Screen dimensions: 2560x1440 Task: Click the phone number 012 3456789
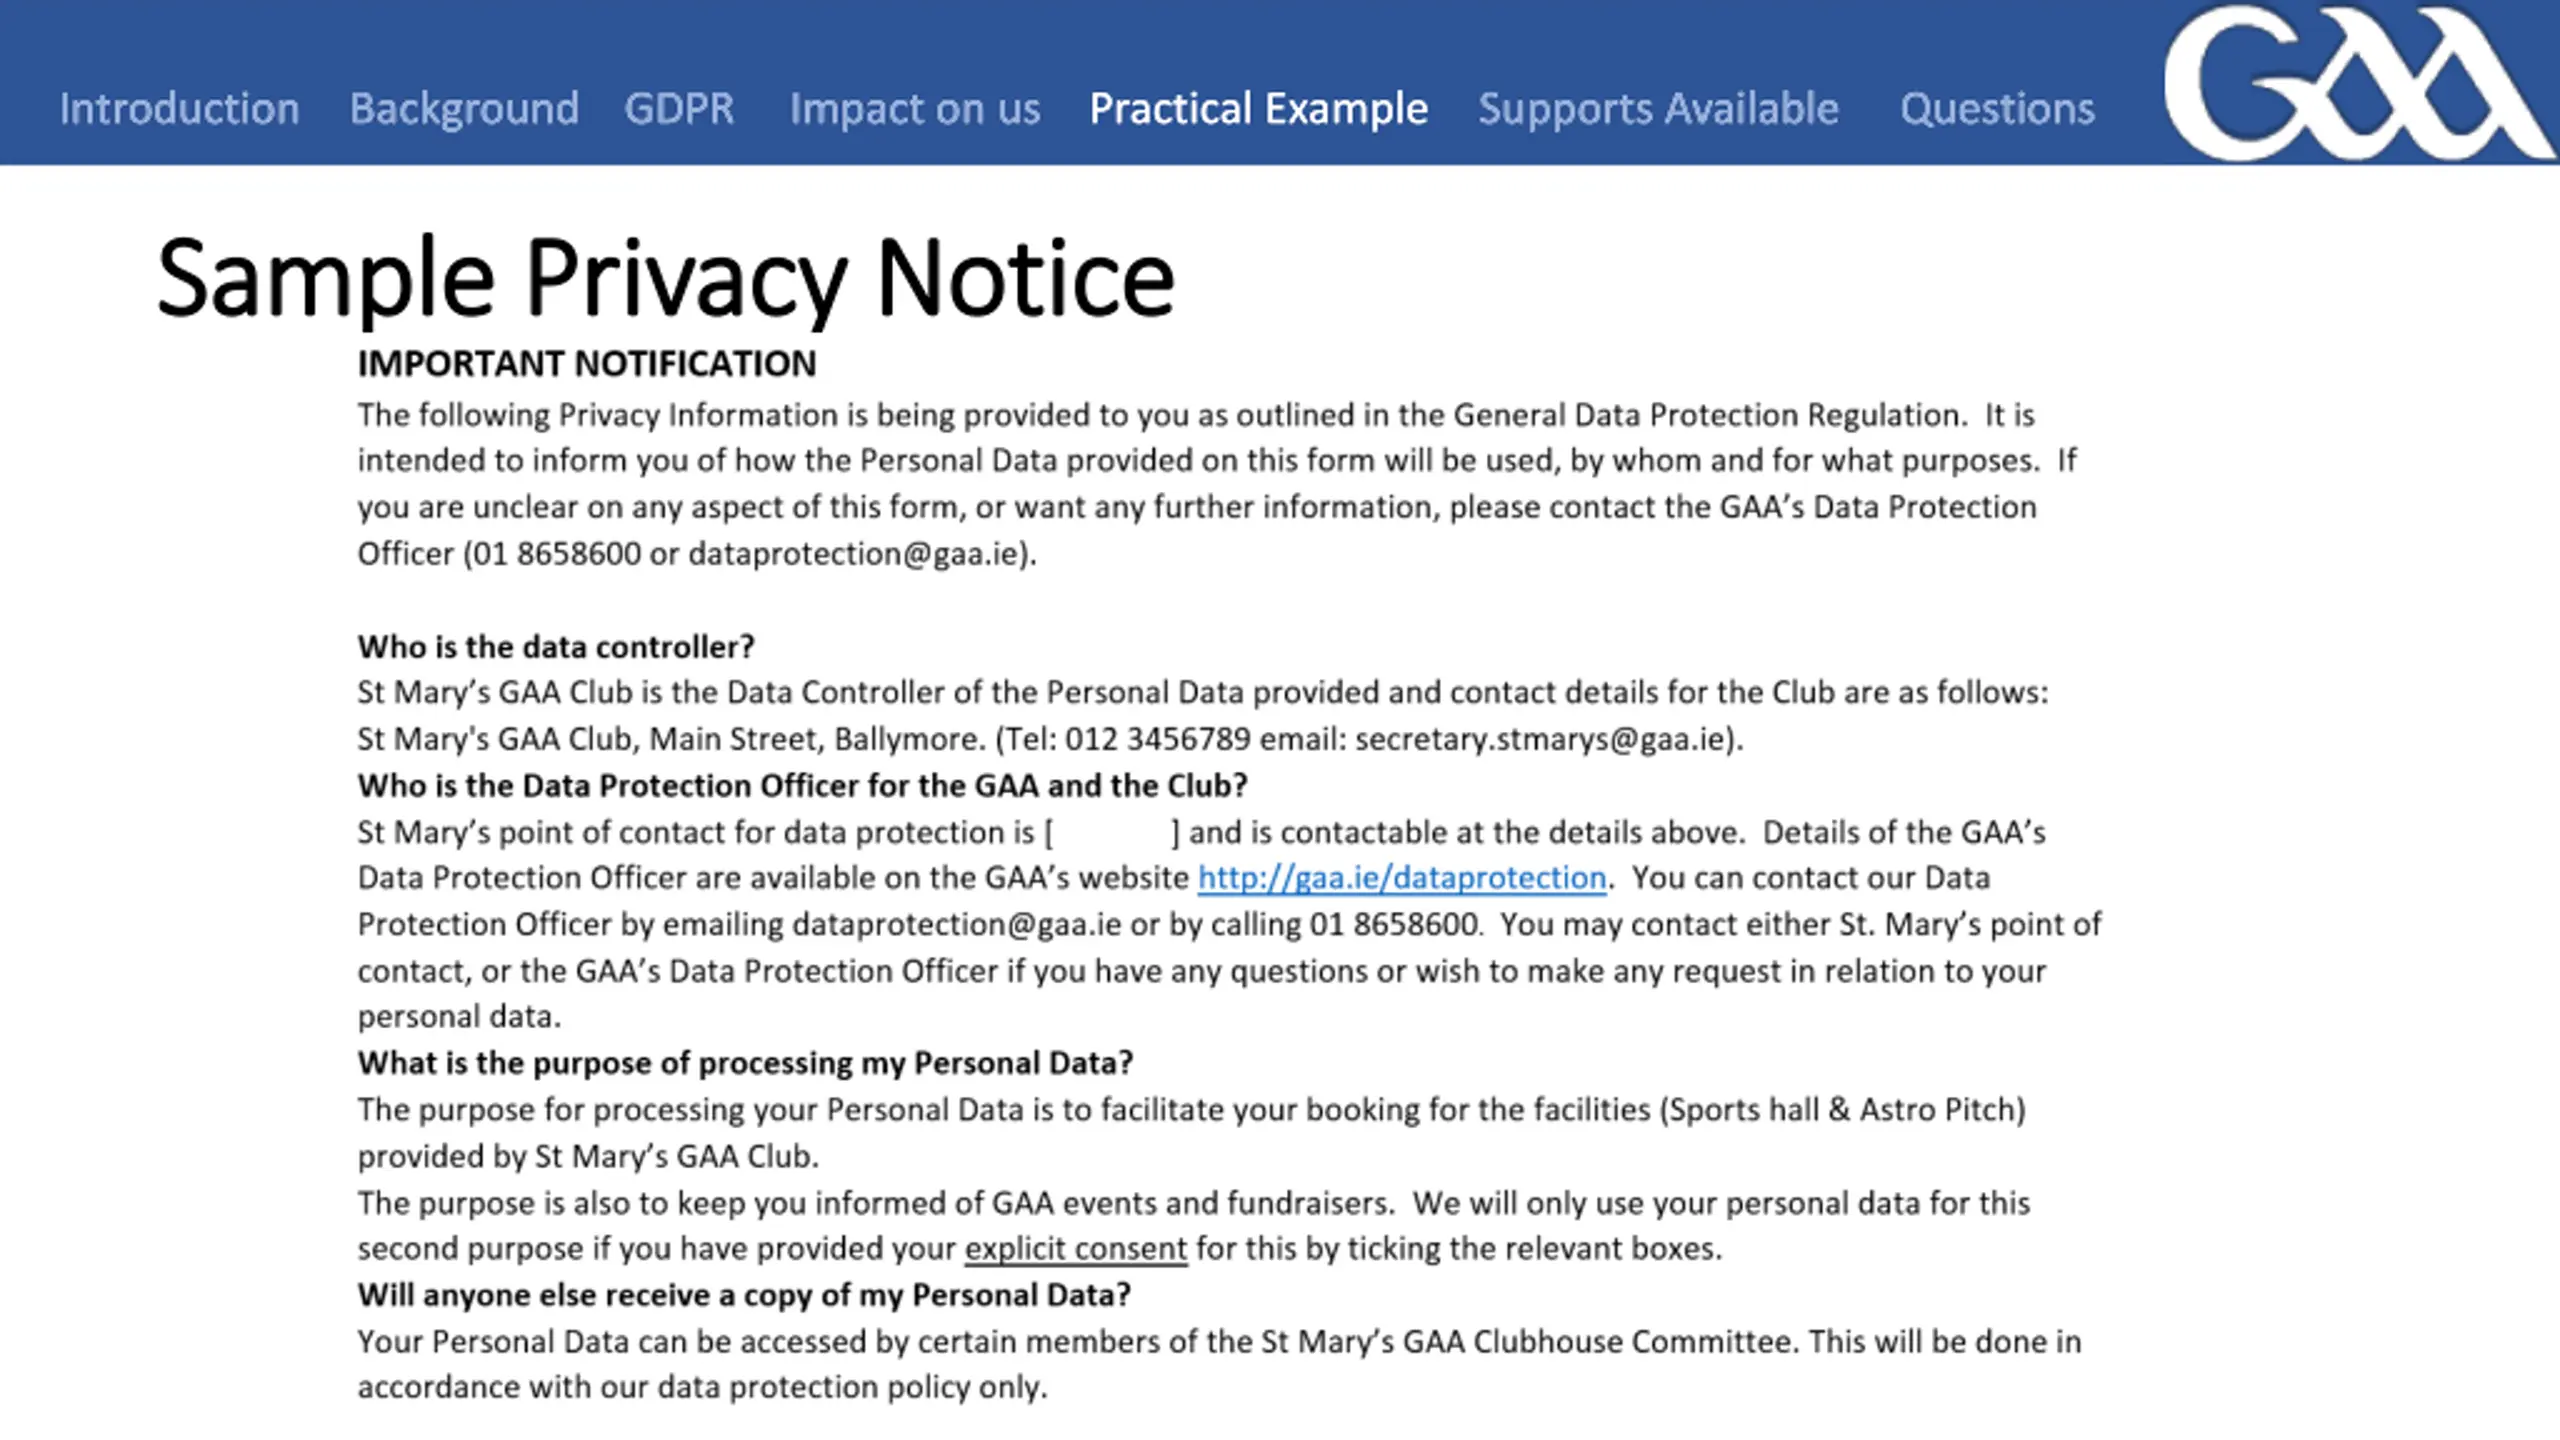point(1157,739)
